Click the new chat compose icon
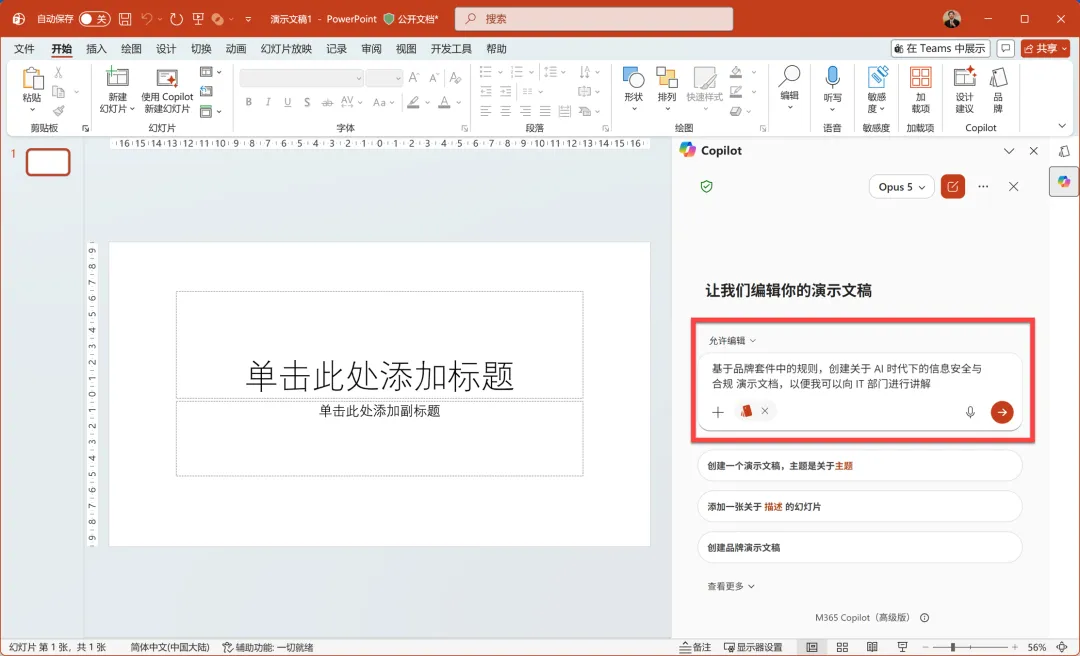The width and height of the screenshot is (1080, 656). pyautogui.click(x=953, y=187)
